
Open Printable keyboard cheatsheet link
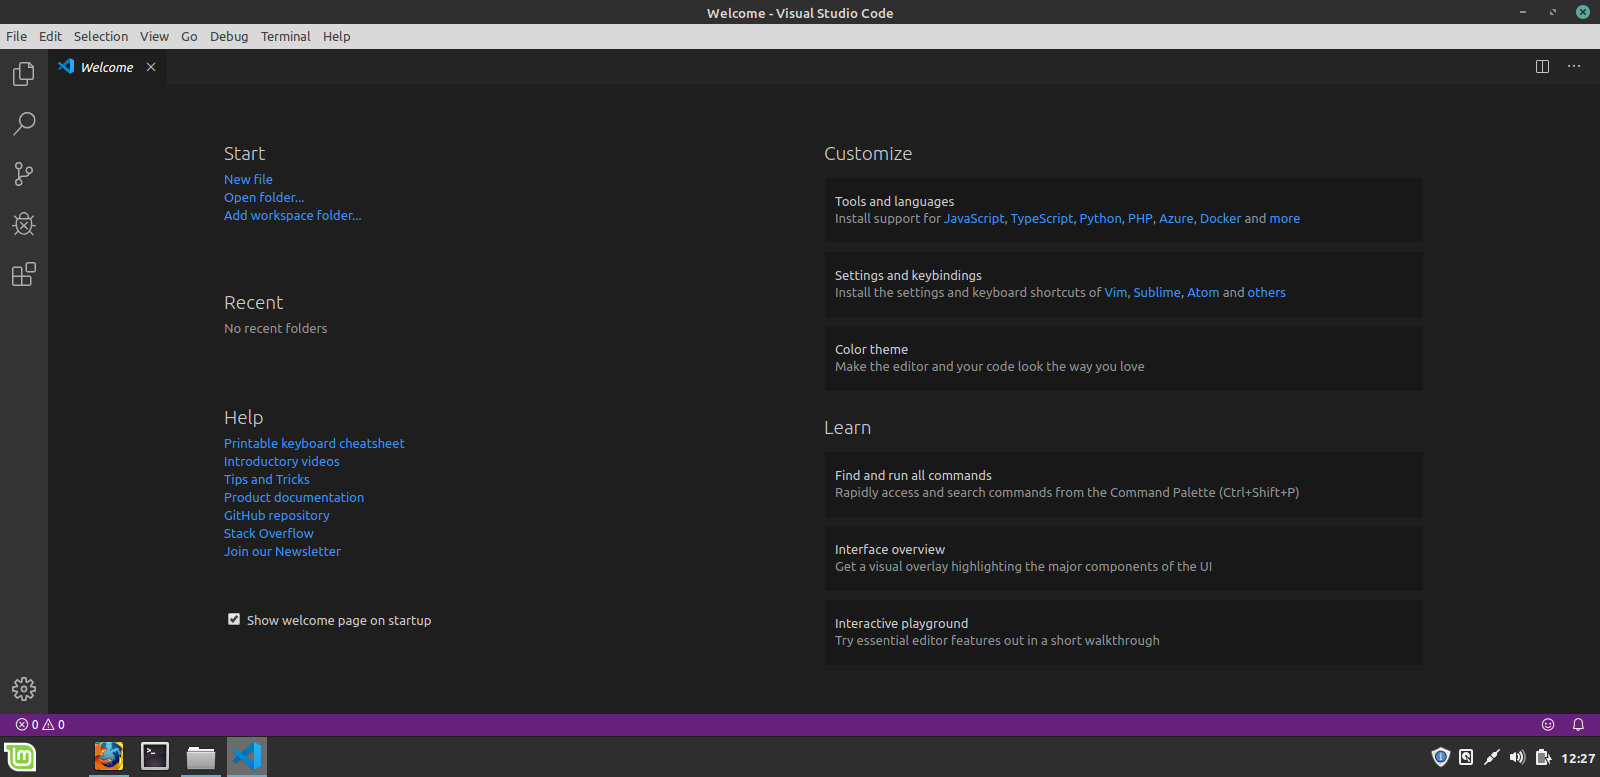[314, 444]
